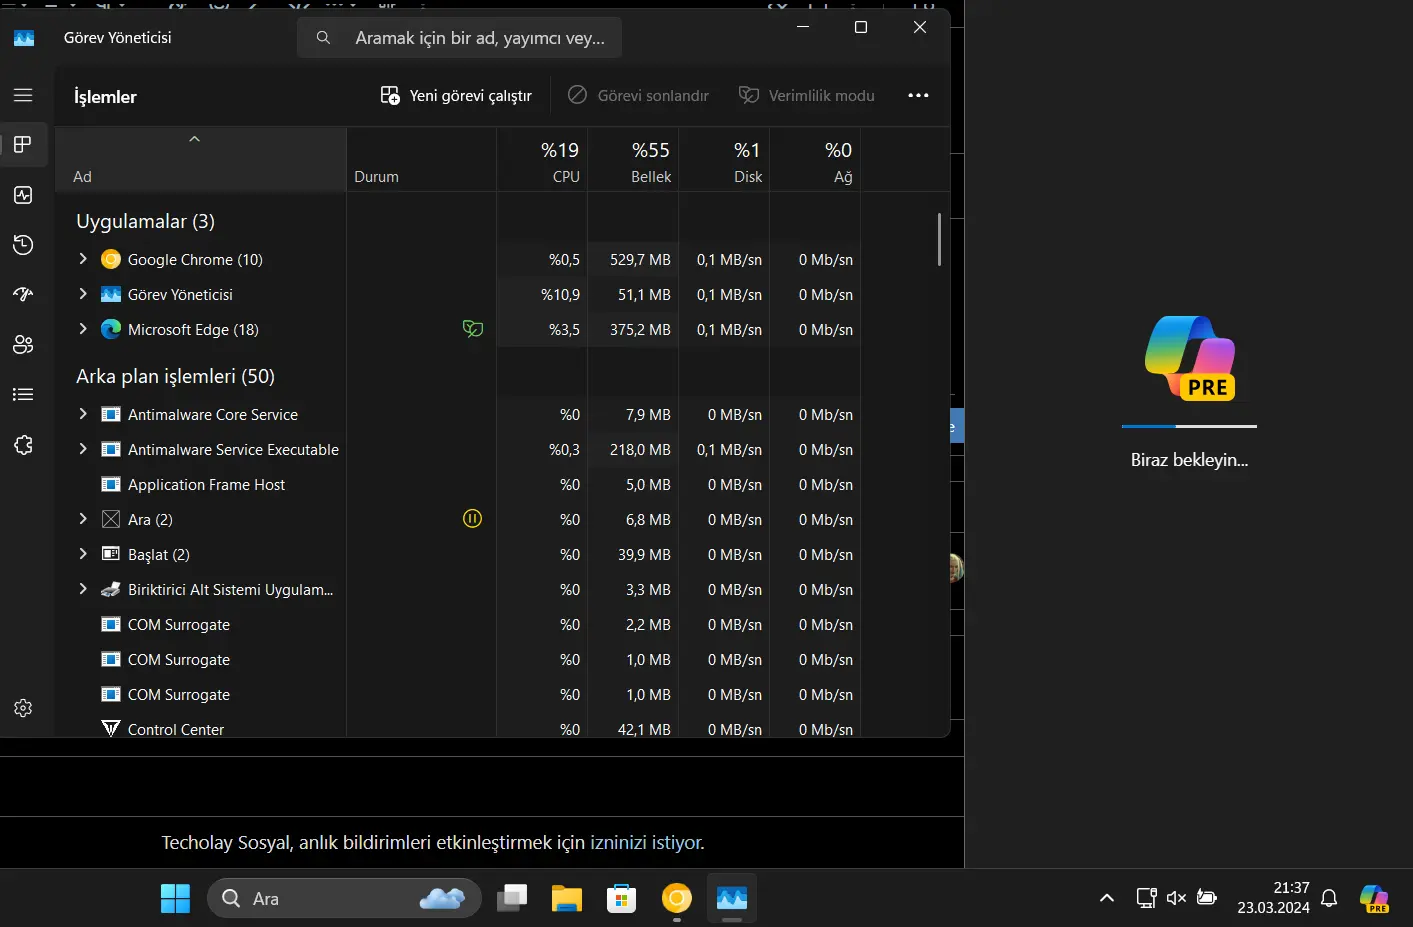The image size is (1413, 927).
Task: Open the Performance page from the sidebar
Action: pyautogui.click(x=23, y=195)
